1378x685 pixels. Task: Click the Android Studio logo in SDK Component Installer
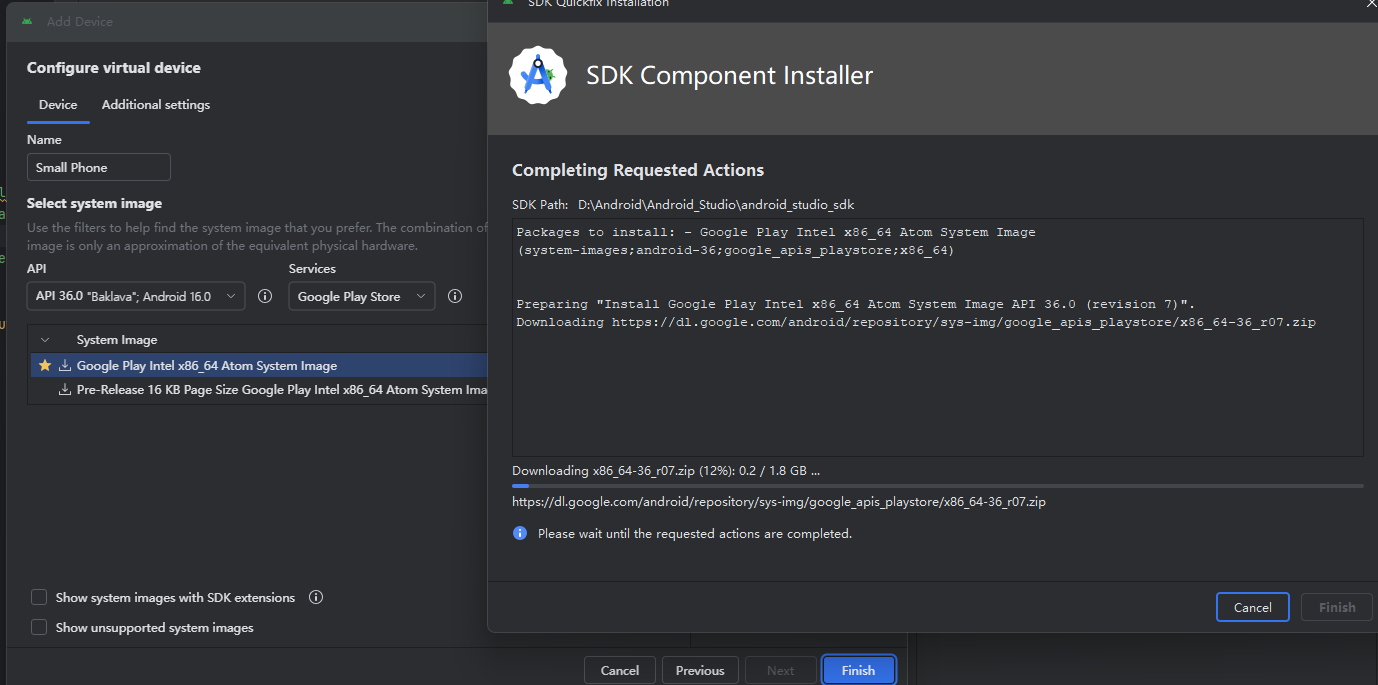pos(538,75)
